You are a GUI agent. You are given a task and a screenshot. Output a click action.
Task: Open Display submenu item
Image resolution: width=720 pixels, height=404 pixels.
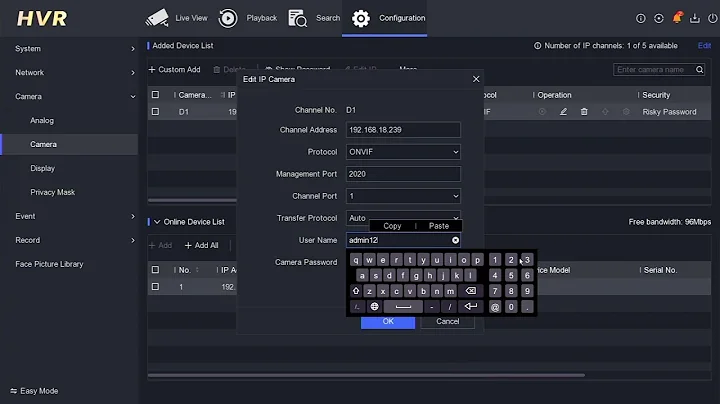pos(42,168)
